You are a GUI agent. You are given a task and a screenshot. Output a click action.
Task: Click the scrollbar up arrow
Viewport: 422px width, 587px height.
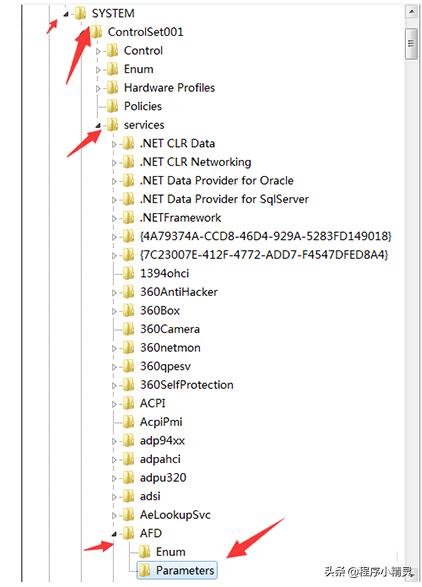pyautogui.click(x=411, y=12)
